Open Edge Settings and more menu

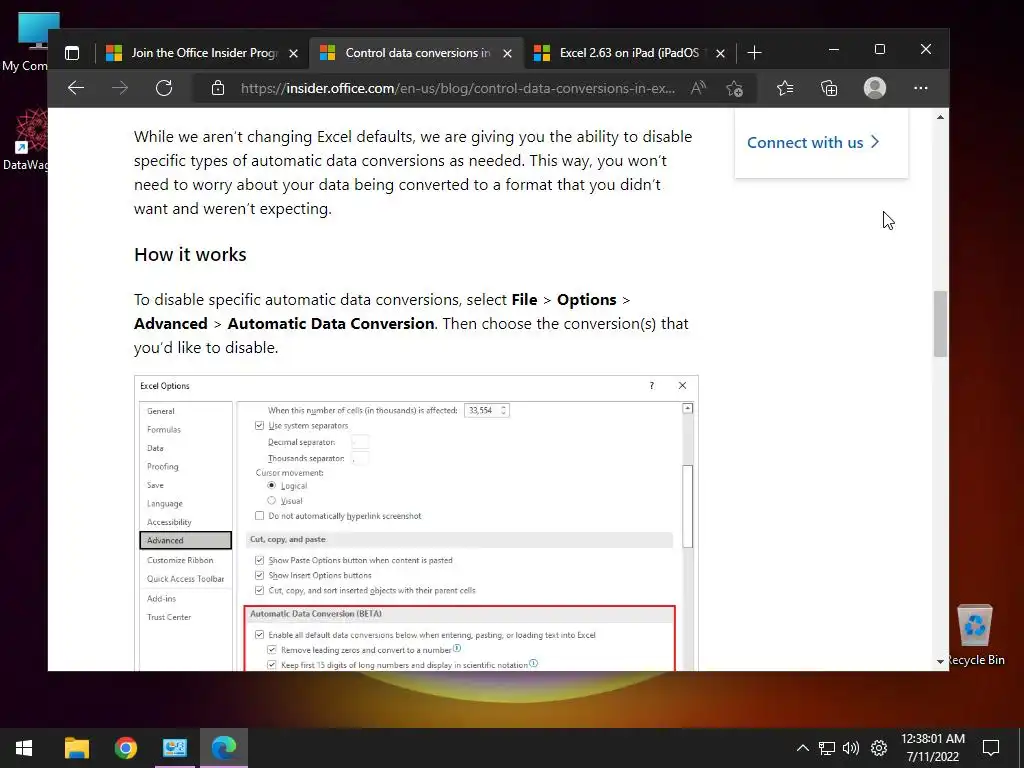tap(921, 88)
